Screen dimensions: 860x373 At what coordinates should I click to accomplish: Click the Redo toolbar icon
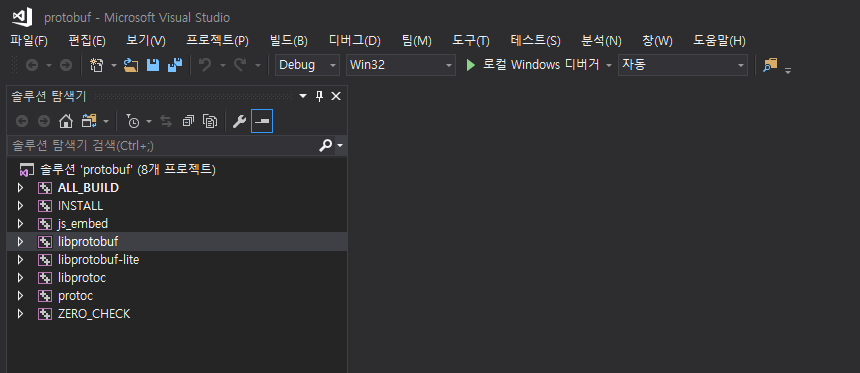[240, 65]
